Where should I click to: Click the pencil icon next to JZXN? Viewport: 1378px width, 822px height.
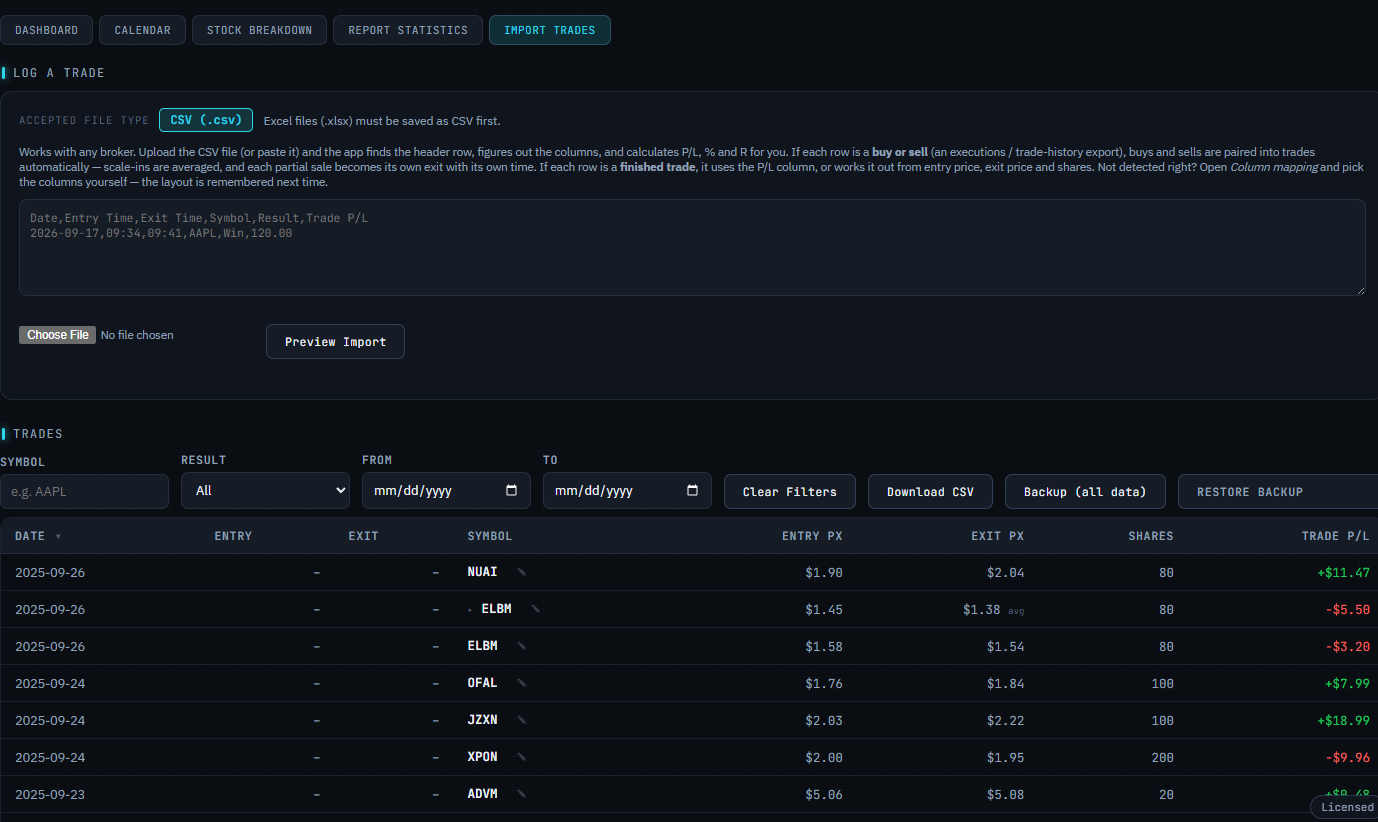click(521, 720)
